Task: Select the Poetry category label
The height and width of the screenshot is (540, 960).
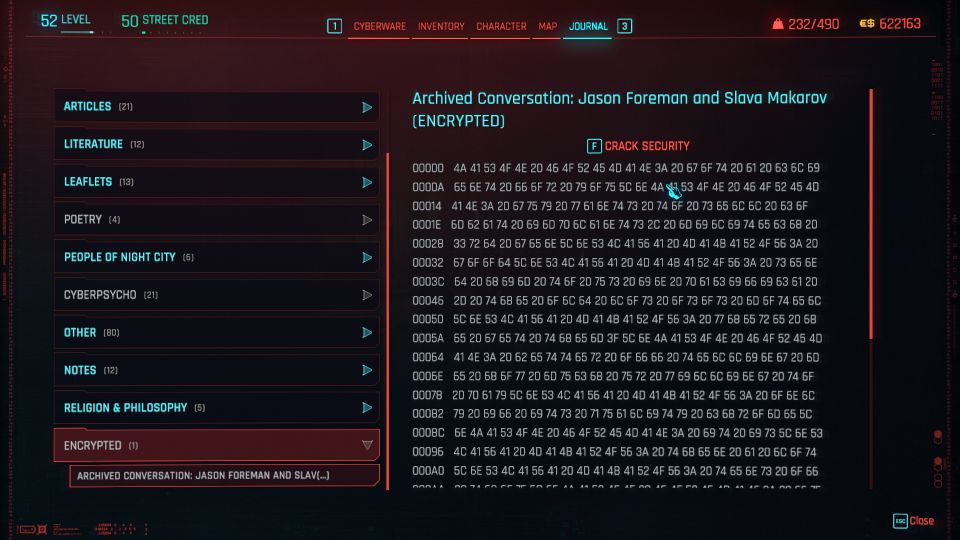Action: point(83,219)
